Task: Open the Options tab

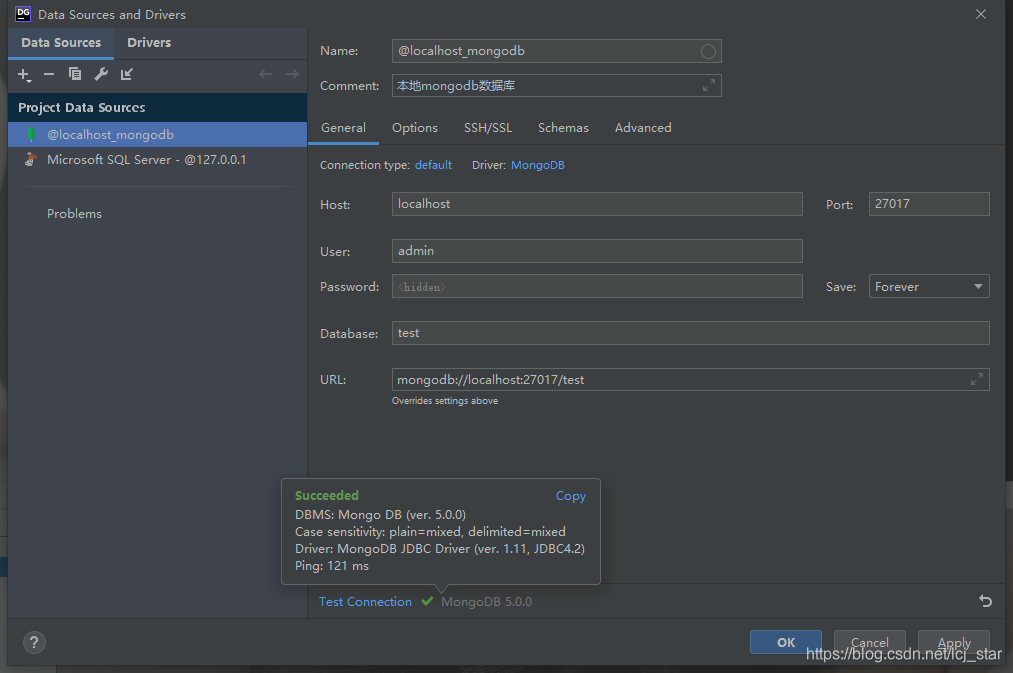Action: coord(415,128)
